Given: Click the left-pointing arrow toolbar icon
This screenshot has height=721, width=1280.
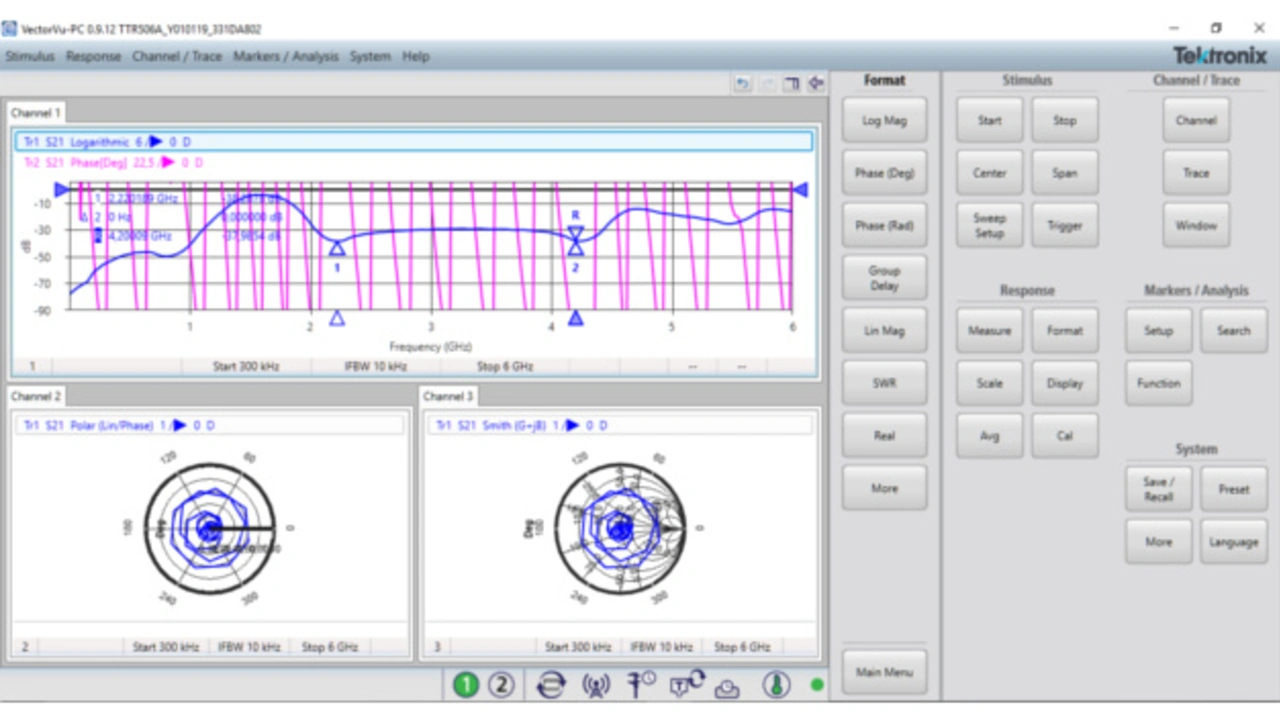Looking at the screenshot, I should tap(816, 84).
